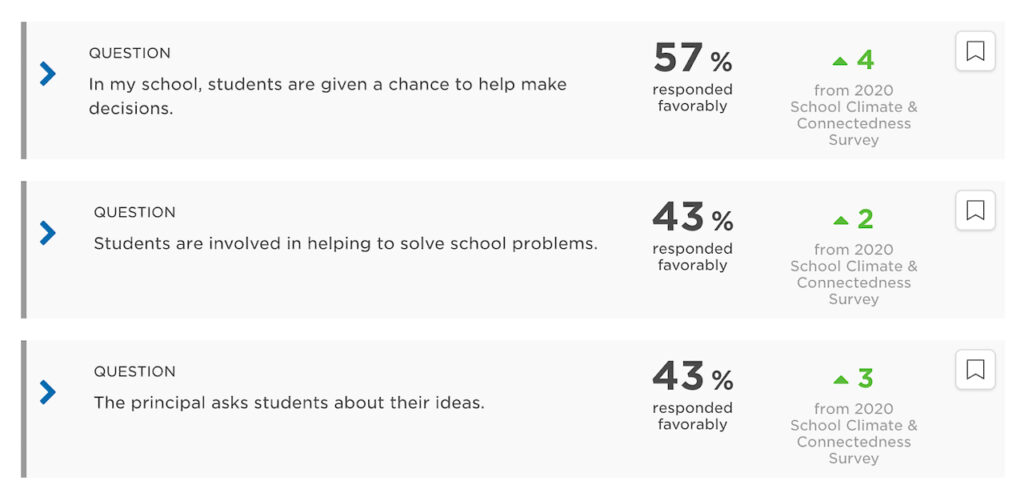1024x501 pixels.
Task: Select the 2020 survey comparison text beside 2
Action: (854, 274)
